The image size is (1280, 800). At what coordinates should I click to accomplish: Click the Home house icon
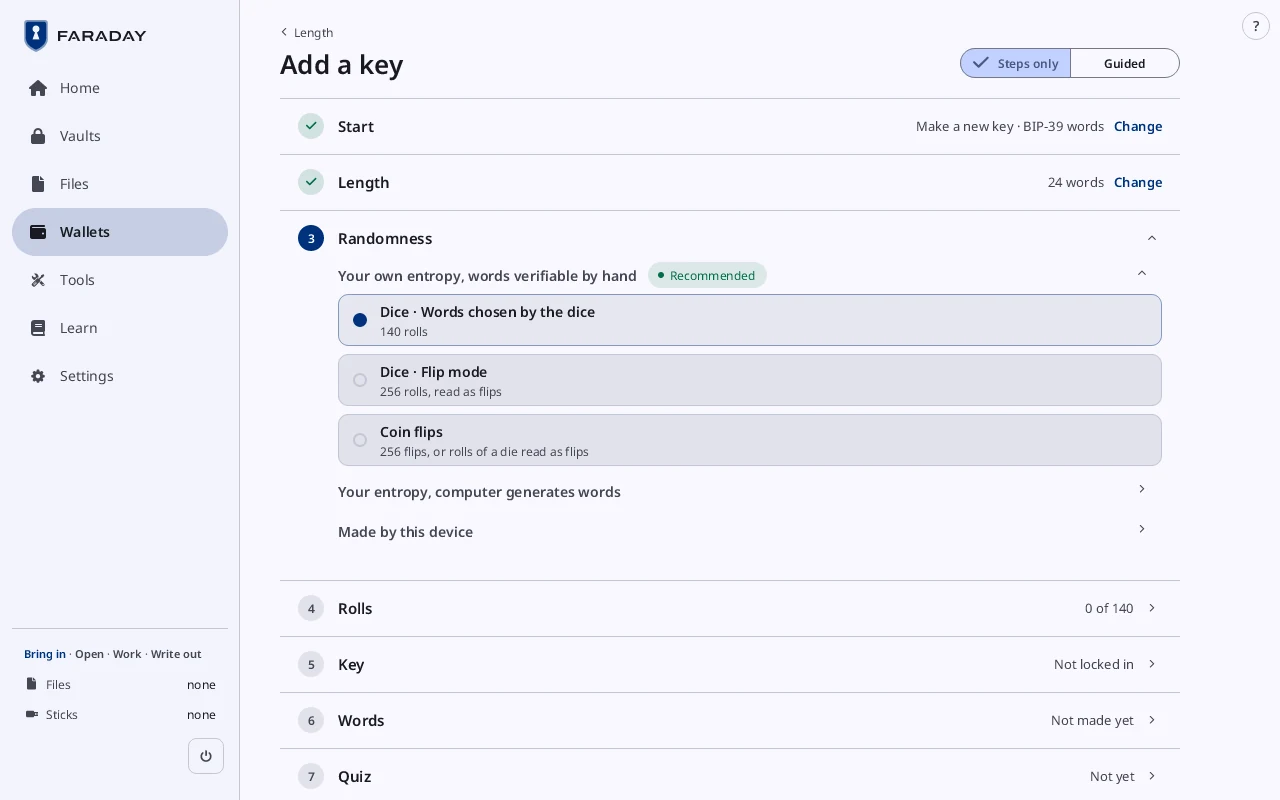click(x=38, y=88)
